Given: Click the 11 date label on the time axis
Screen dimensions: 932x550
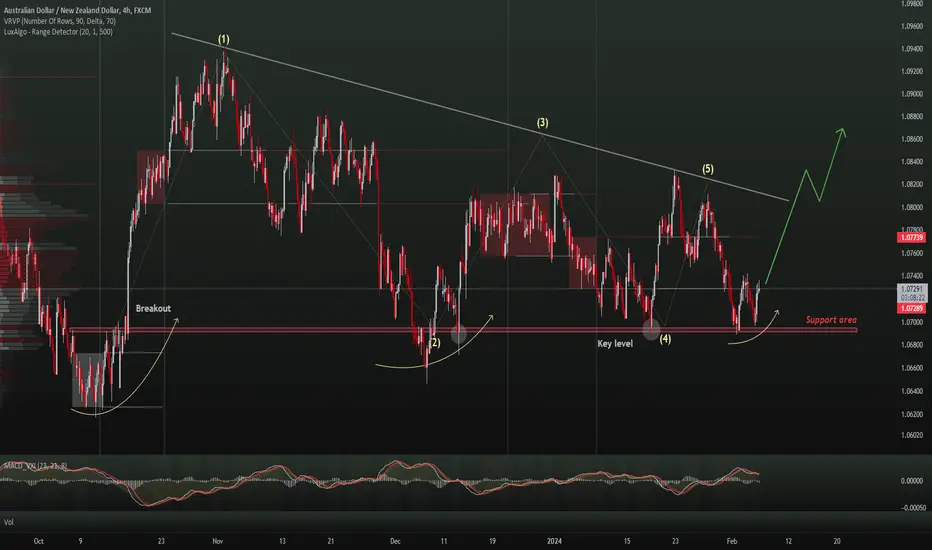Looking at the screenshot, I should tap(443, 541).
